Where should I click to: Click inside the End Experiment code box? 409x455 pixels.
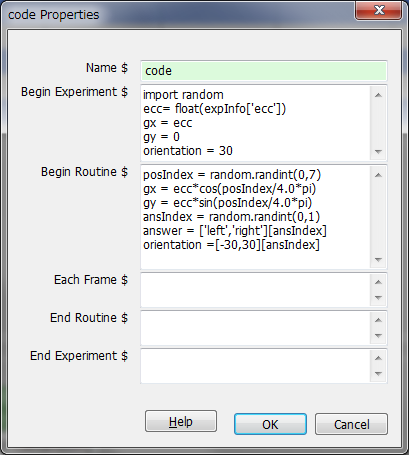tap(256, 366)
